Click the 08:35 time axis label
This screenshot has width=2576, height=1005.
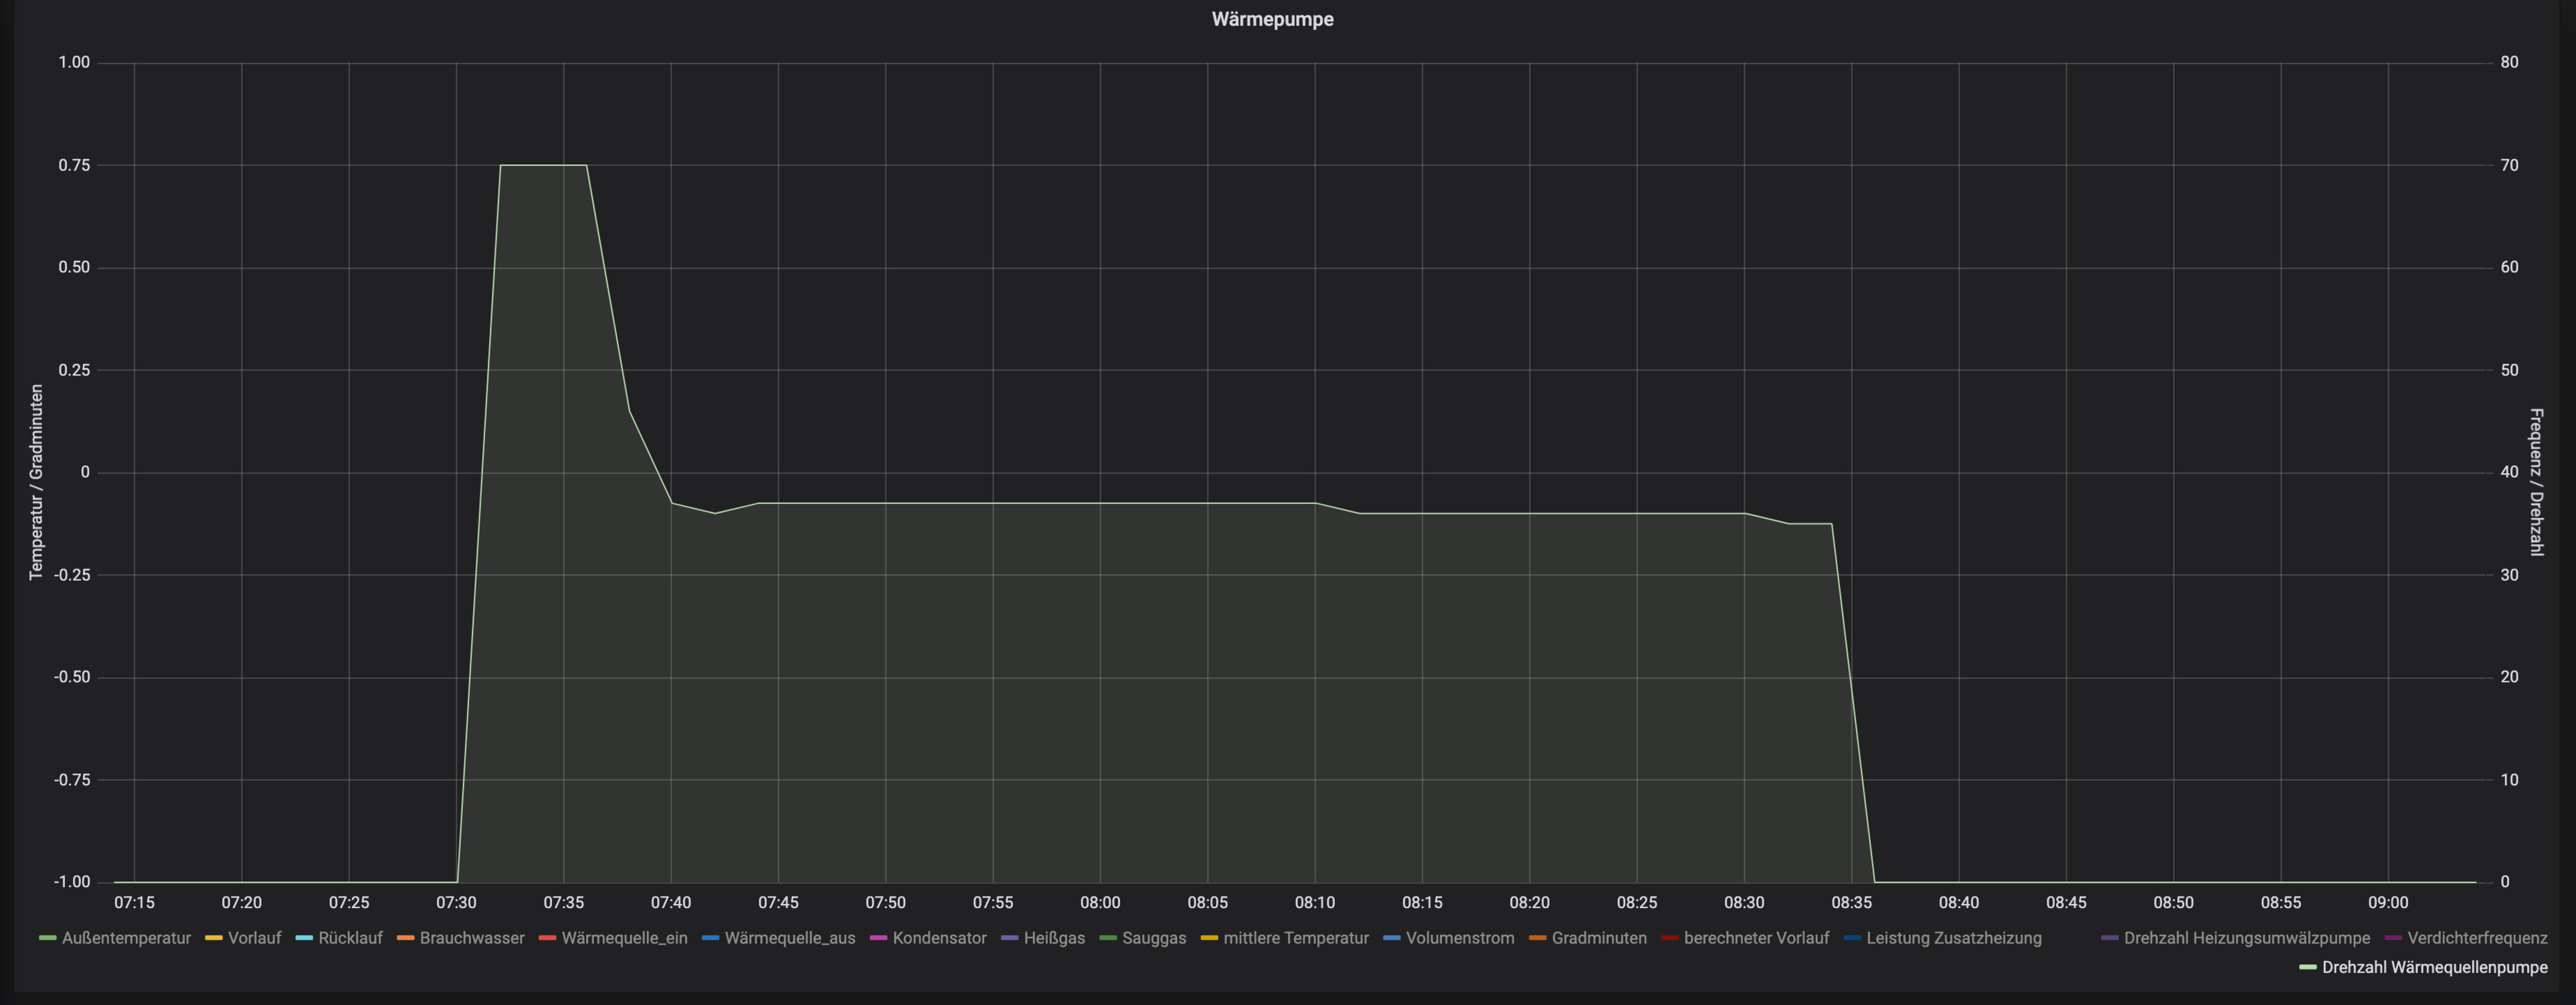(1851, 902)
